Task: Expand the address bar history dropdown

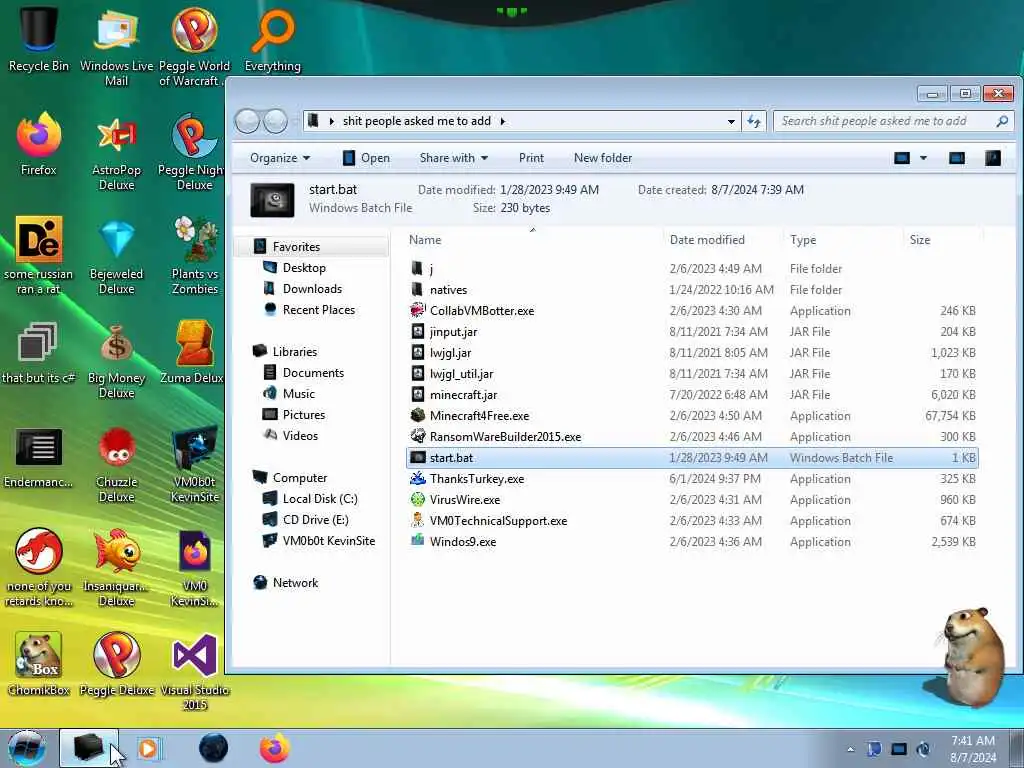Action: [x=731, y=121]
